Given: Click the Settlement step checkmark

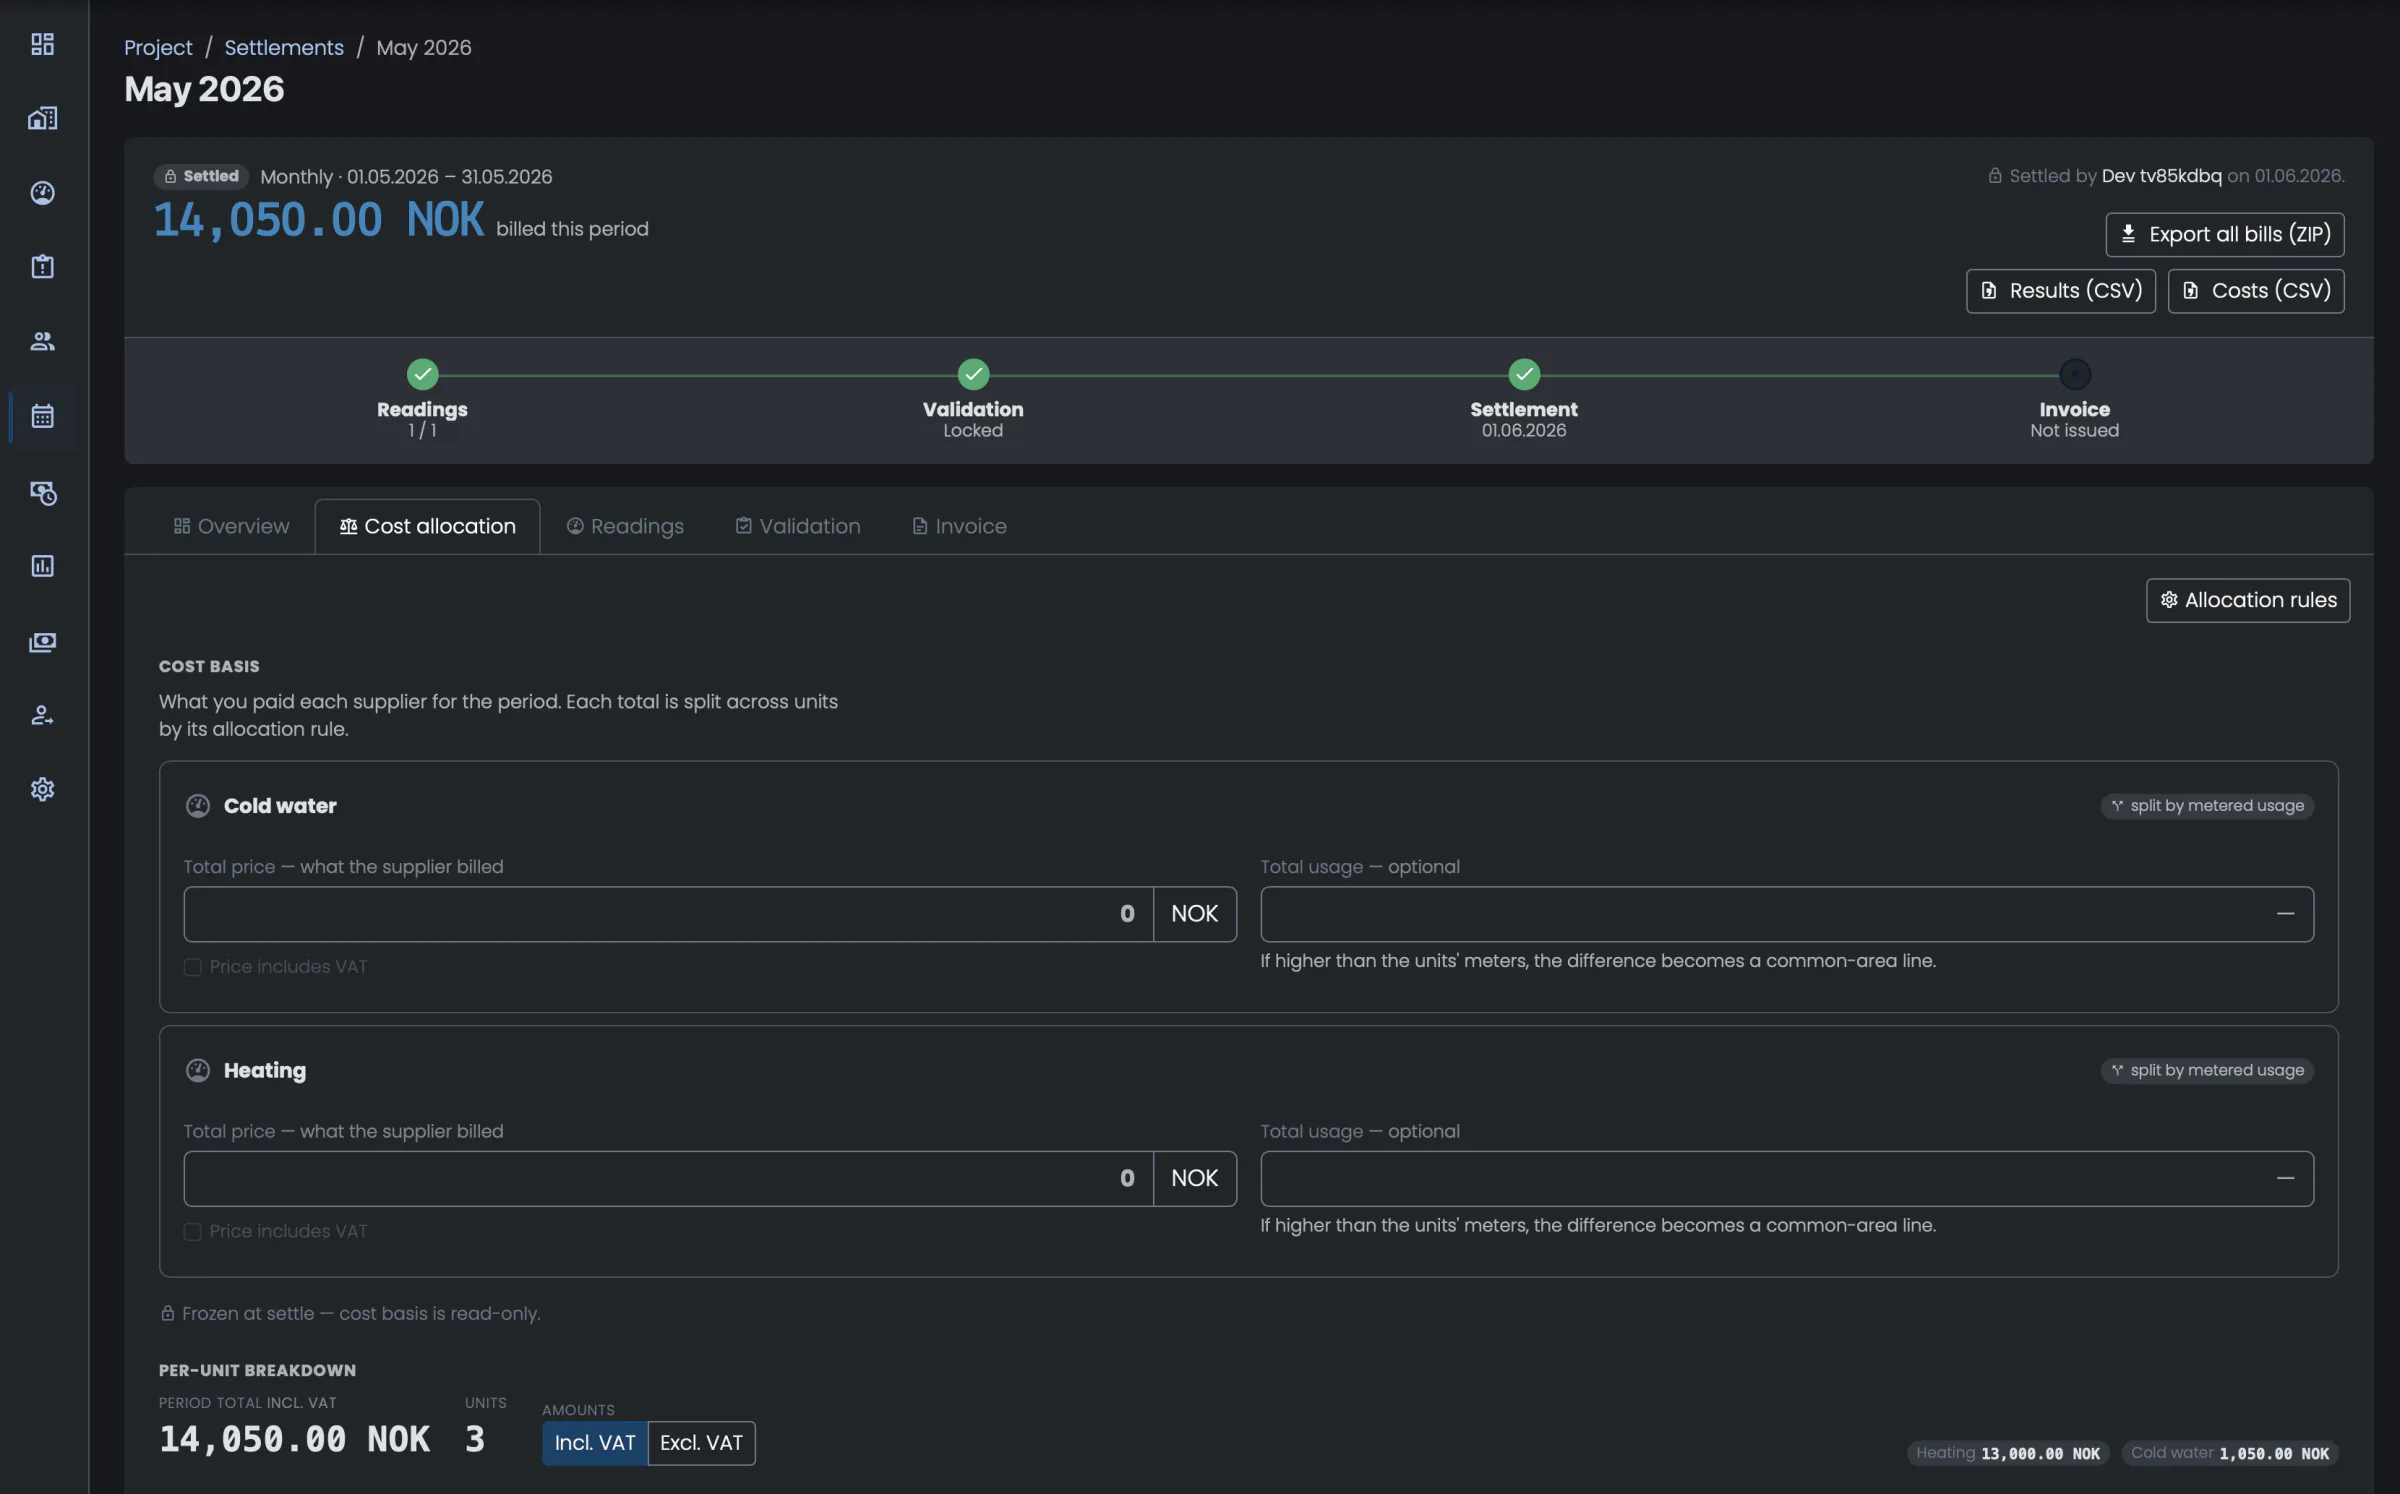Looking at the screenshot, I should (x=1524, y=374).
